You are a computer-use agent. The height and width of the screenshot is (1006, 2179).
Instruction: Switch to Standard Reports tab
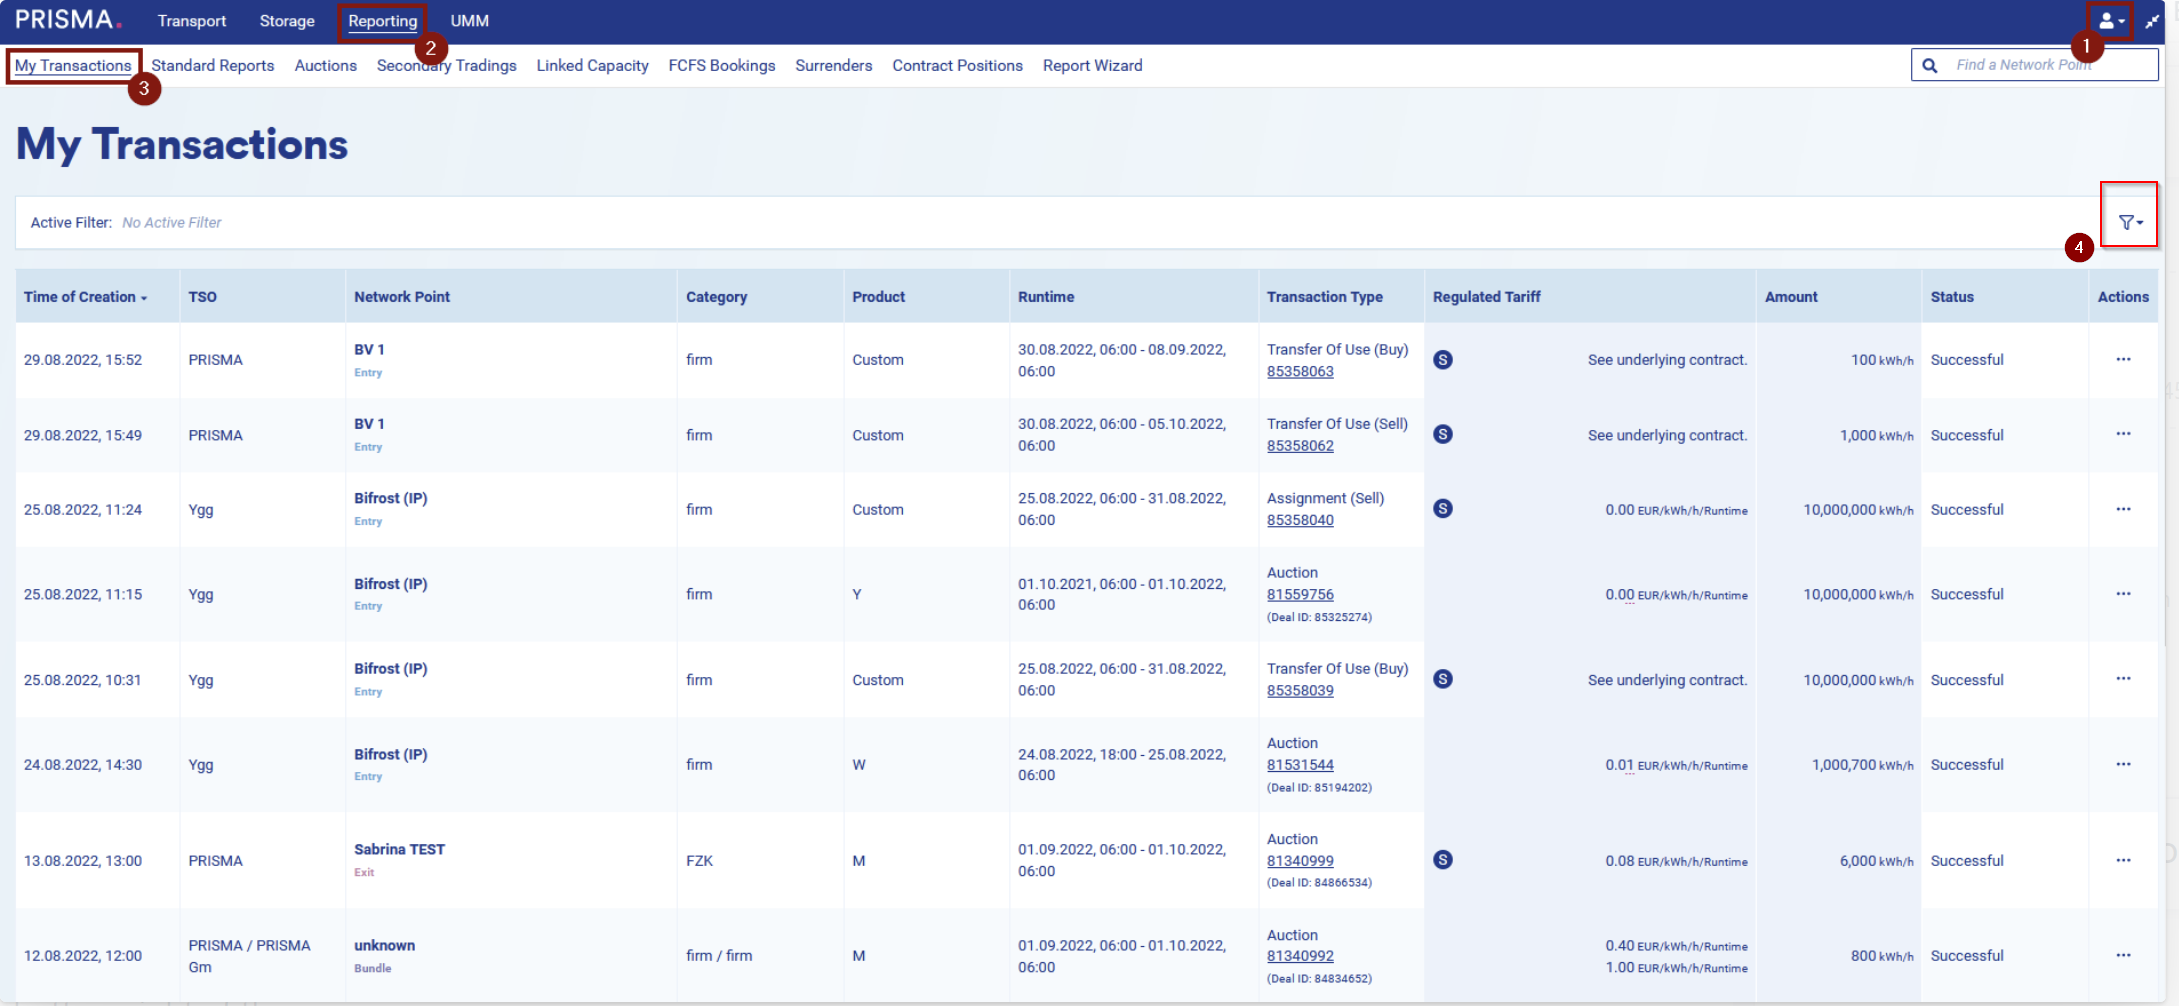[212, 65]
